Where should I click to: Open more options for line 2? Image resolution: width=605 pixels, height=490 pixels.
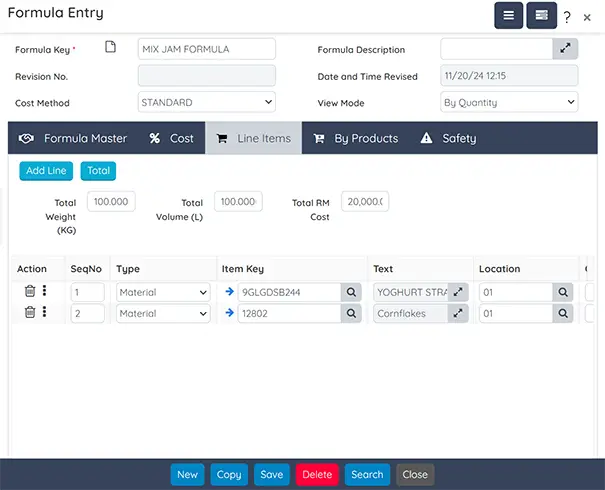[x=45, y=313]
